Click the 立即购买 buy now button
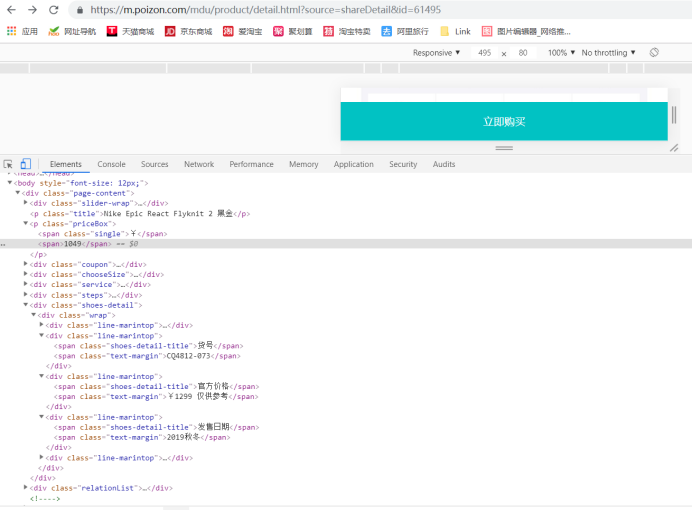Screen dimensions: 692x510 (504, 121)
